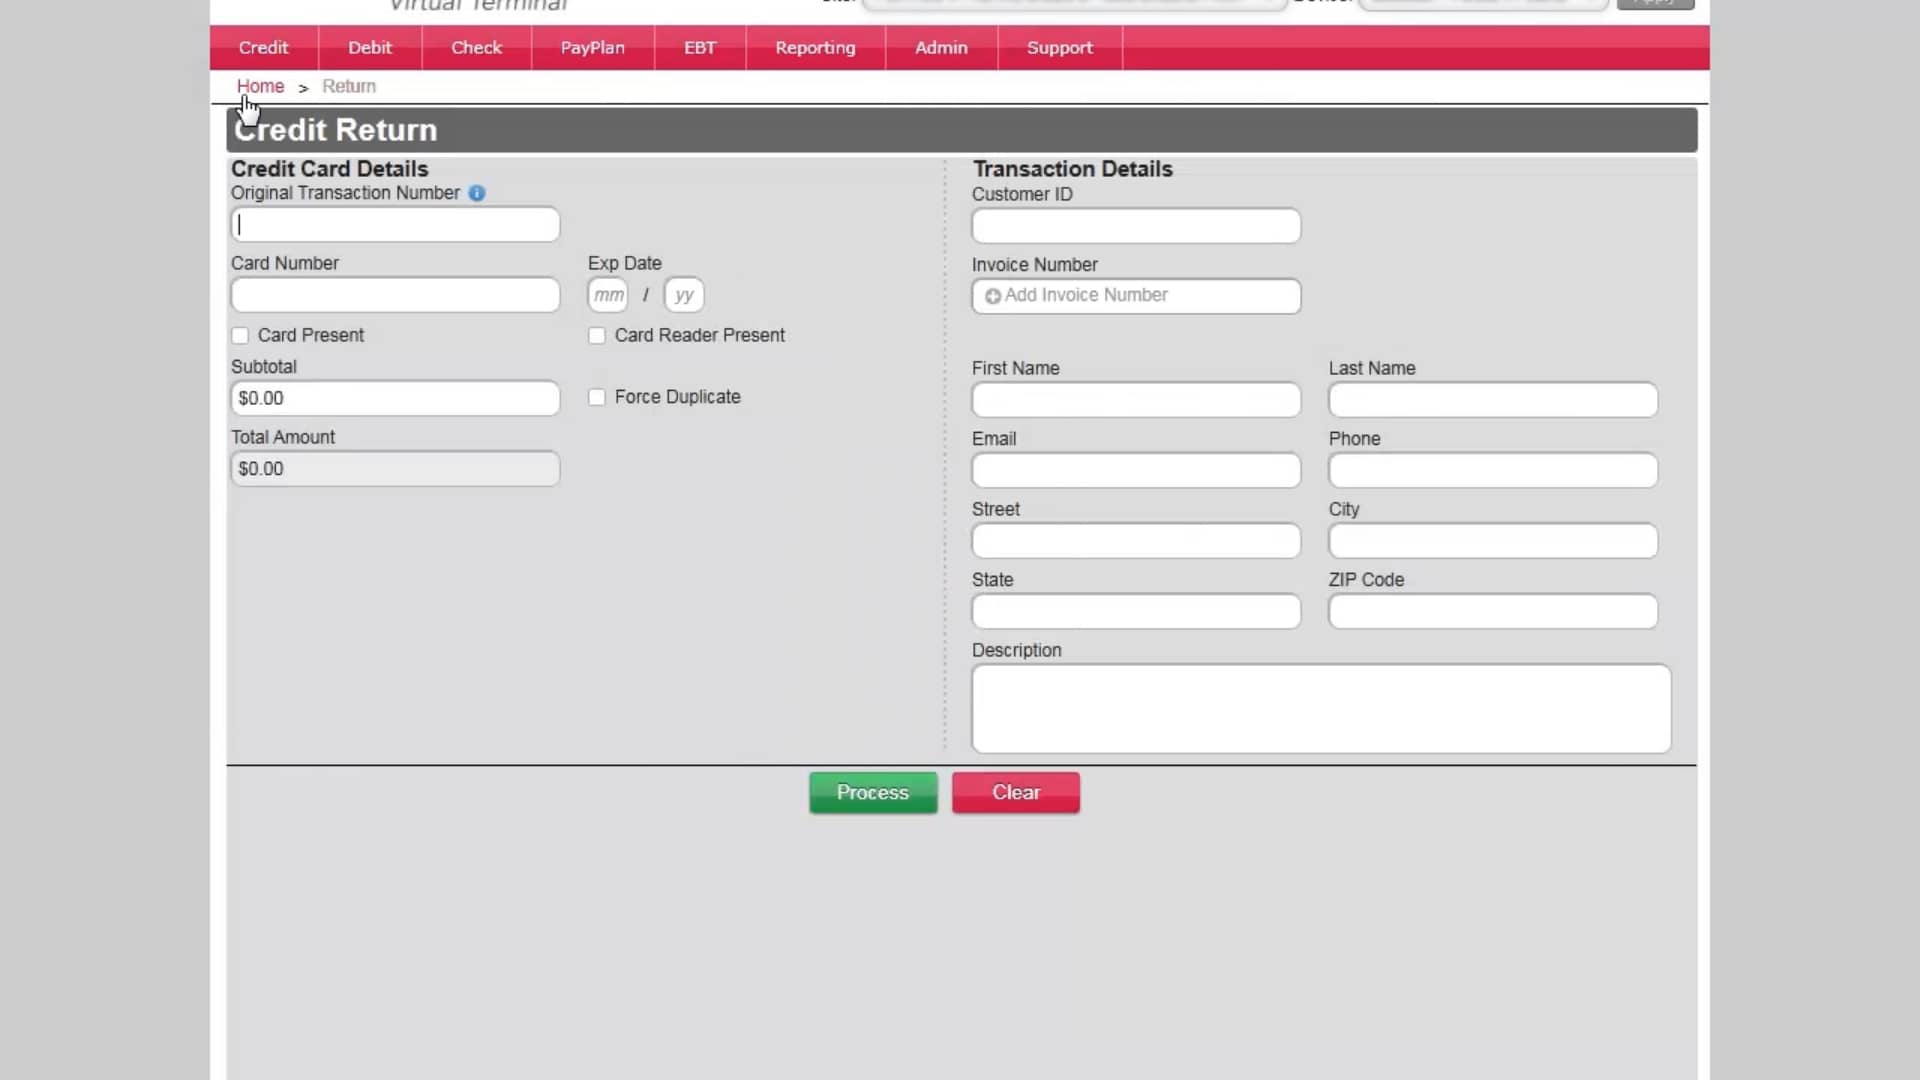
Task: Open the Credit menu
Action: point(263,48)
